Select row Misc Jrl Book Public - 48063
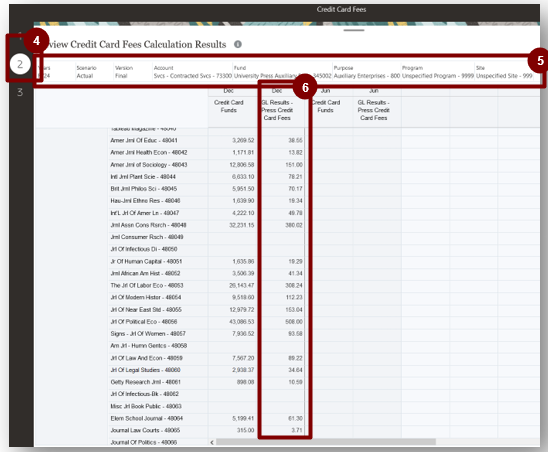 [x=146, y=406]
